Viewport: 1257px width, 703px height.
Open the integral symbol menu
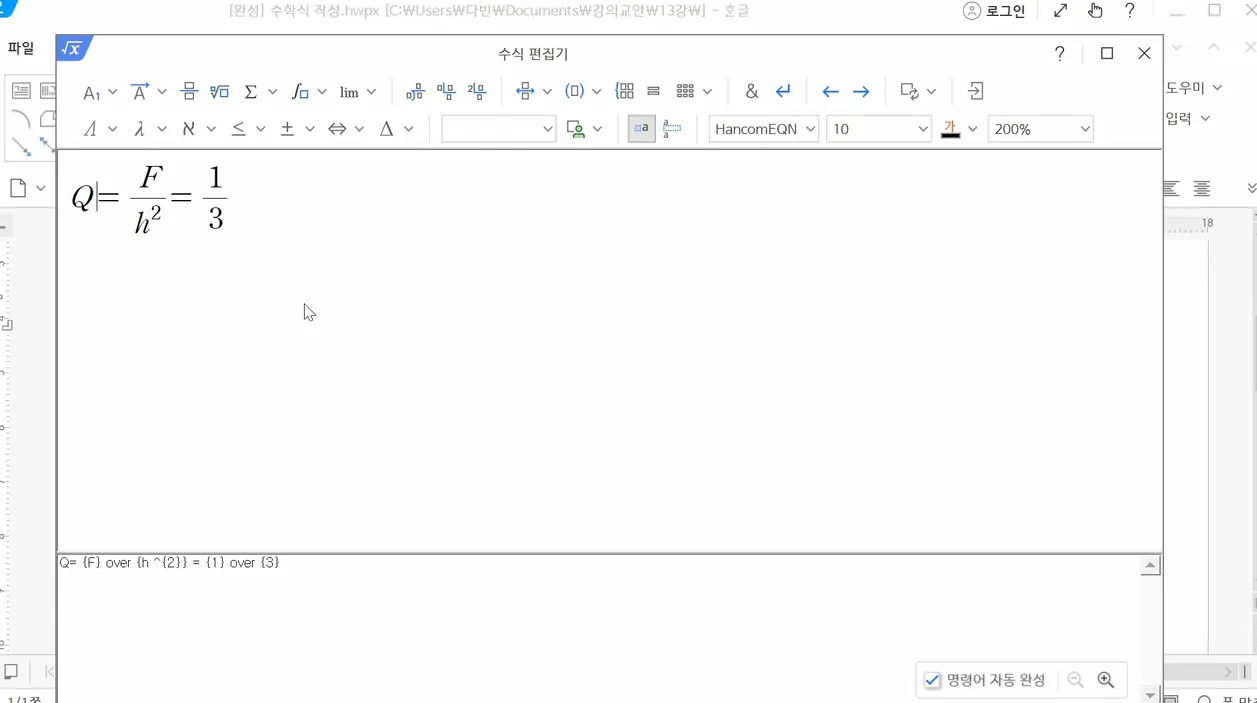coord(309,92)
